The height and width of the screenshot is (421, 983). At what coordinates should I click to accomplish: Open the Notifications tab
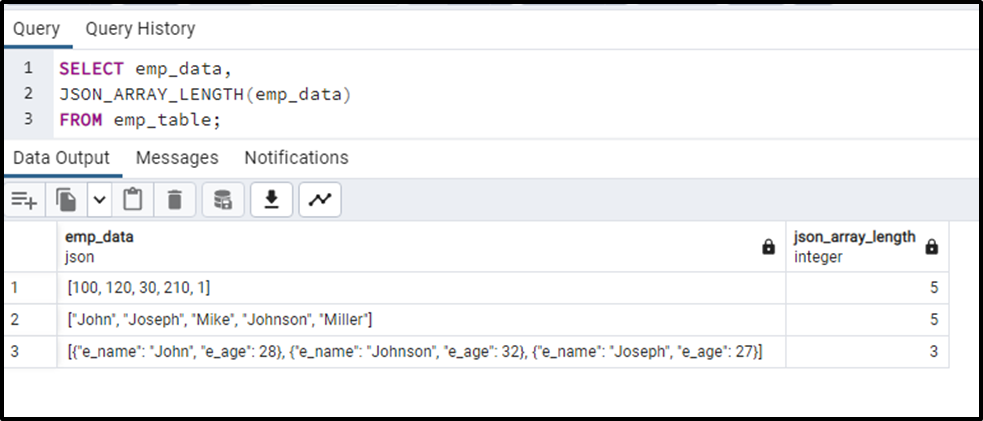(297, 157)
